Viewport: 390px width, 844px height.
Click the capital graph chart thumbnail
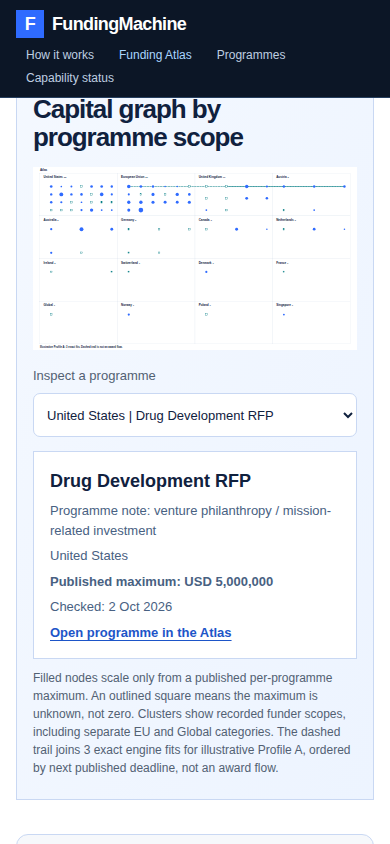coord(195,258)
